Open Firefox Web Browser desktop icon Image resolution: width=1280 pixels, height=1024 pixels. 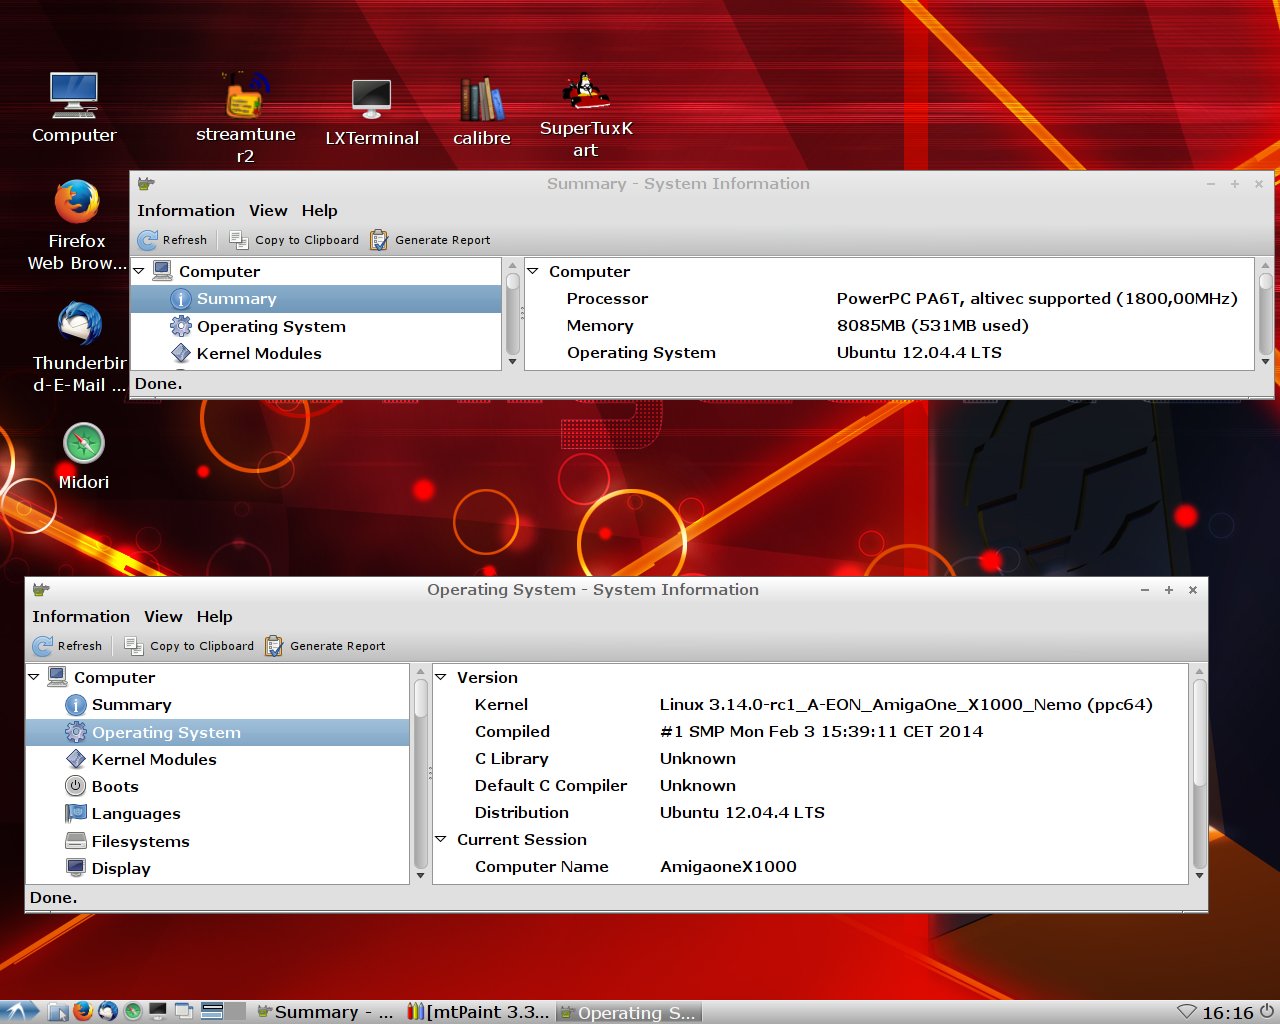pyautogui.click(x=77, y=204)
